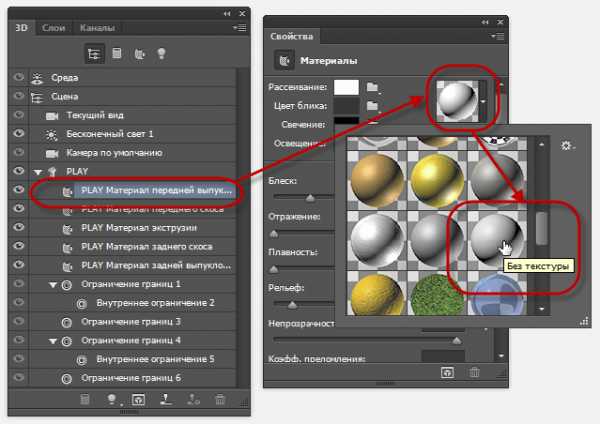This screenshot has height=424, width=600.
Task: Open Цвет блика texture folder menu
Action: coord(373,106)
